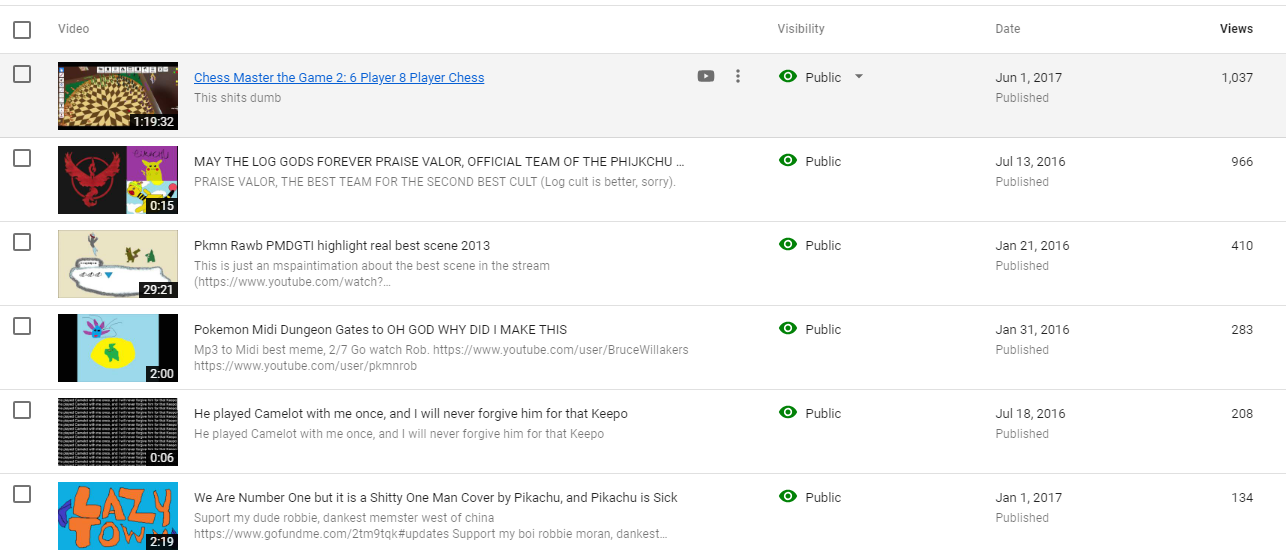This screenshot has width=1286, height=557.
Task: Click the chessboard thumbnail with 1:19:32 duration
Action: tap(118, 96)
